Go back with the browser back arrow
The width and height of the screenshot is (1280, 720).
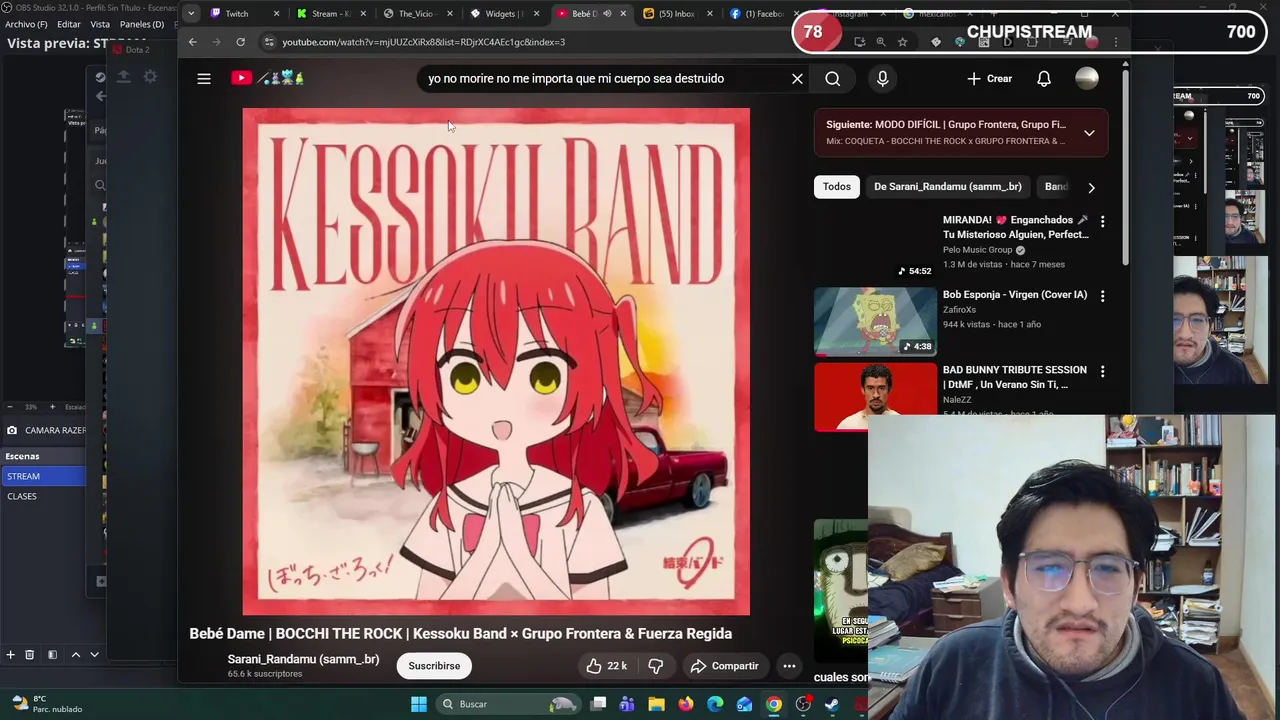193,42
